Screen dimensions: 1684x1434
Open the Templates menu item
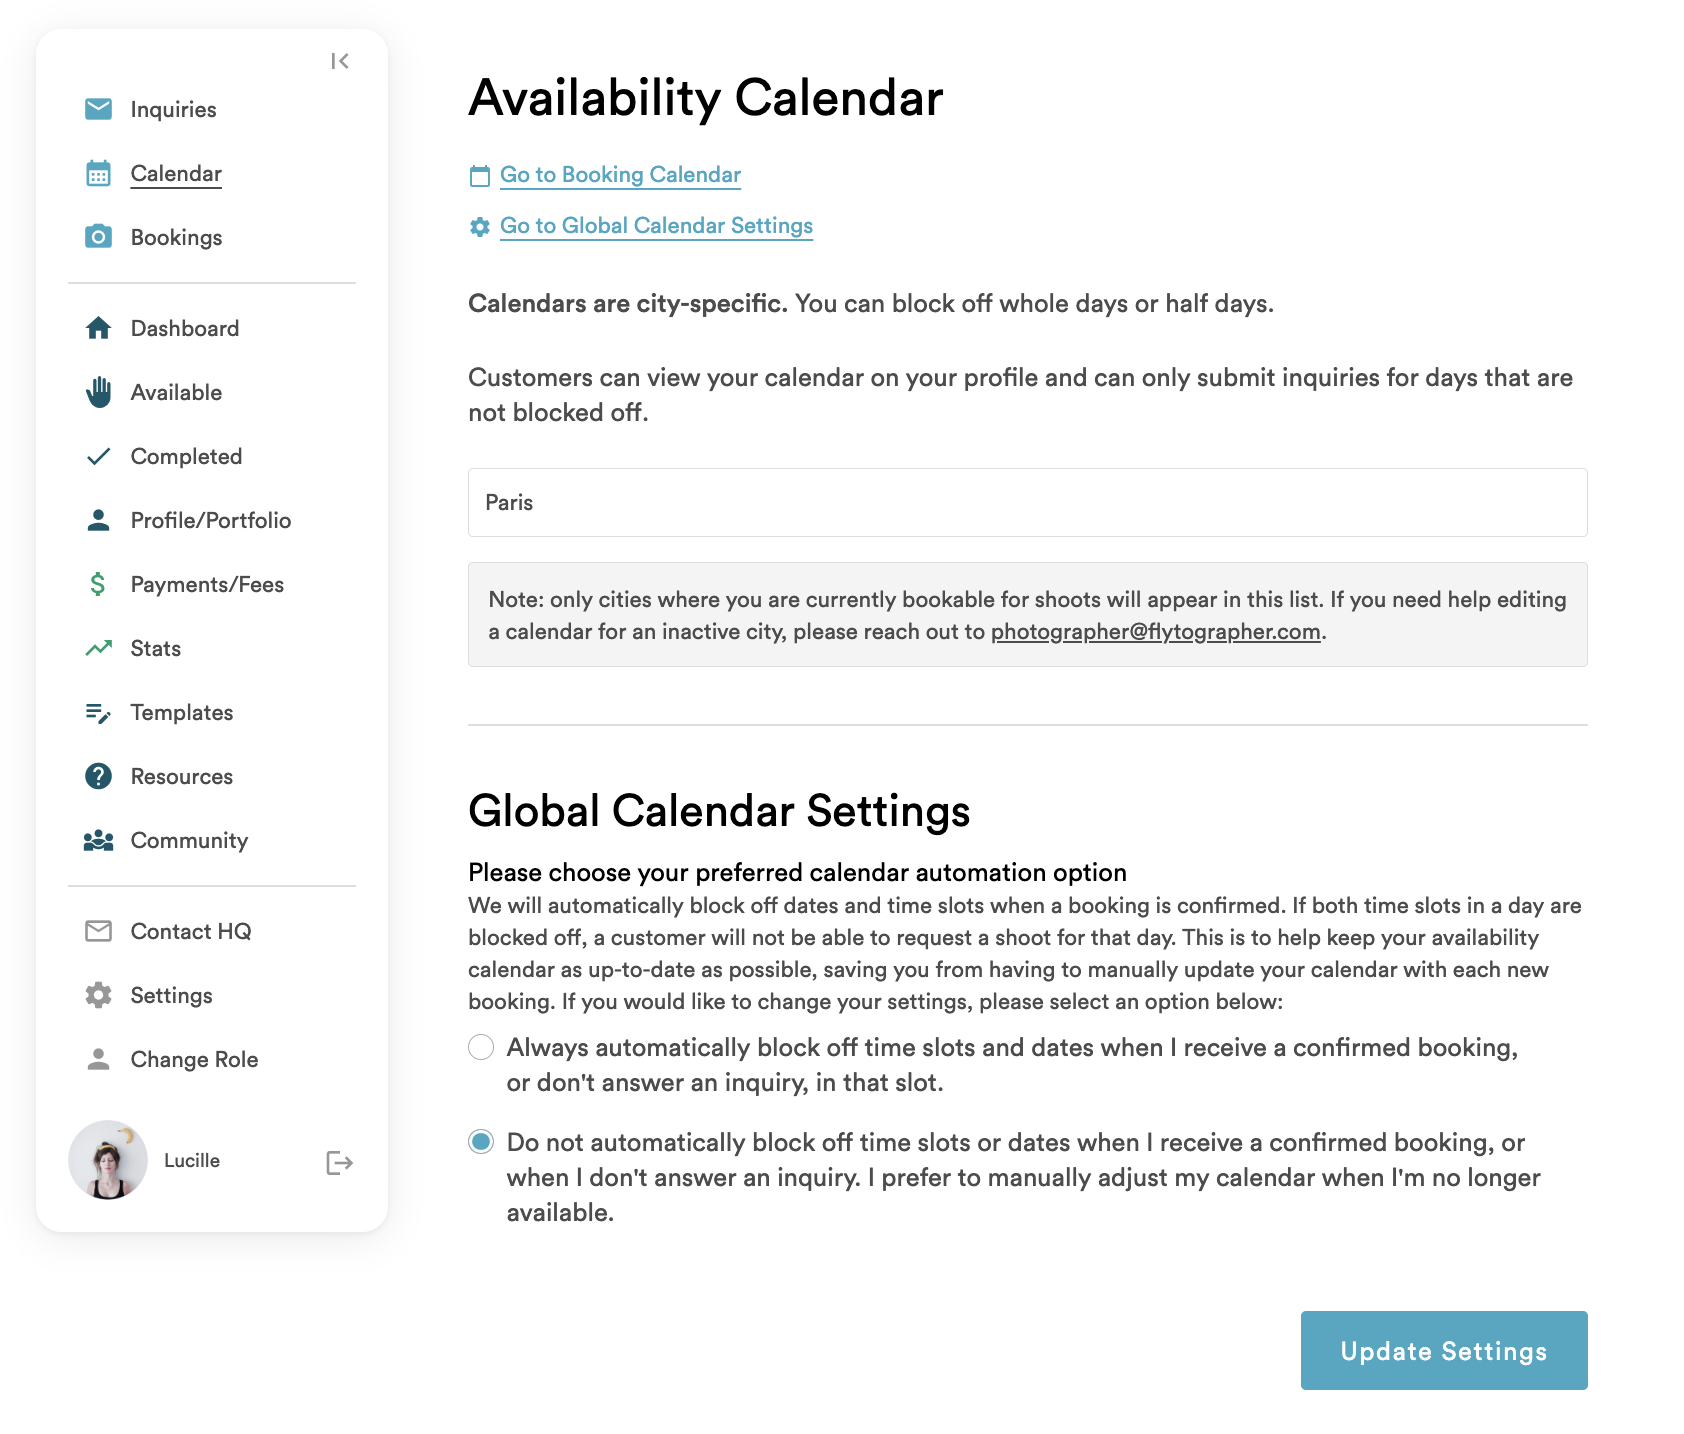(x=182, y=712)
